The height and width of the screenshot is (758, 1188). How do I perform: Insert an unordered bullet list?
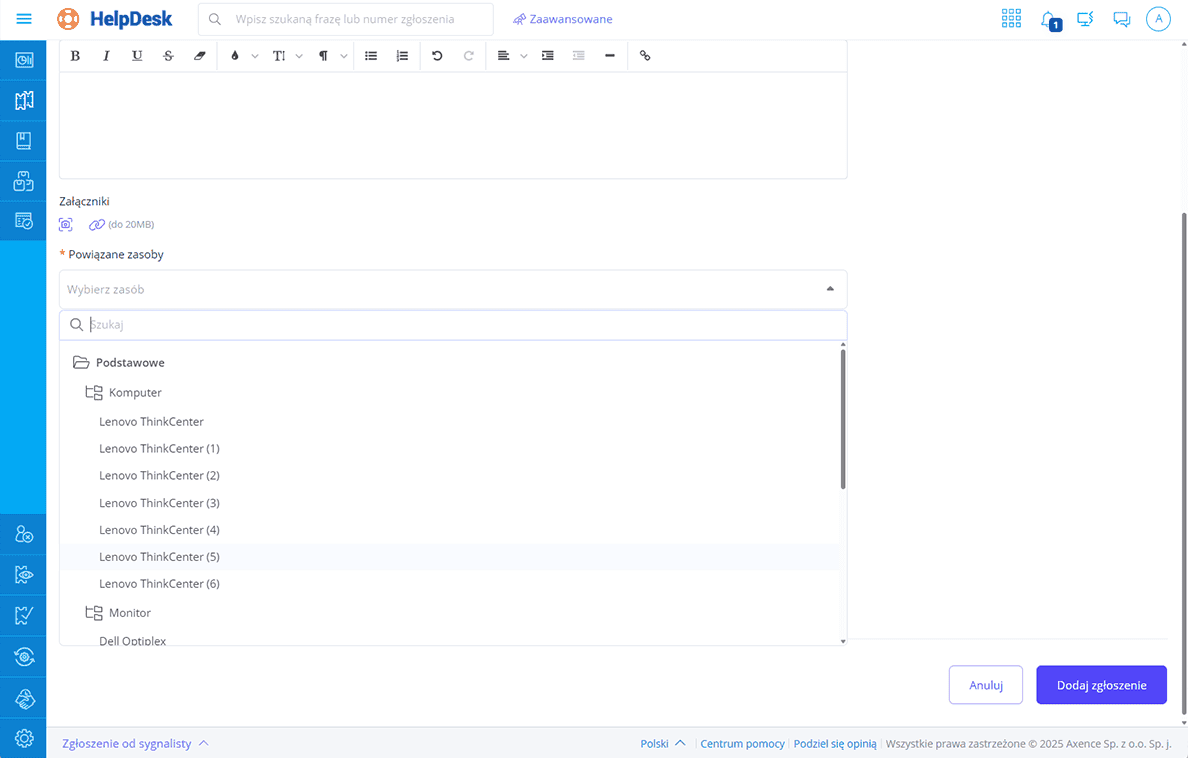coord(371,56)
